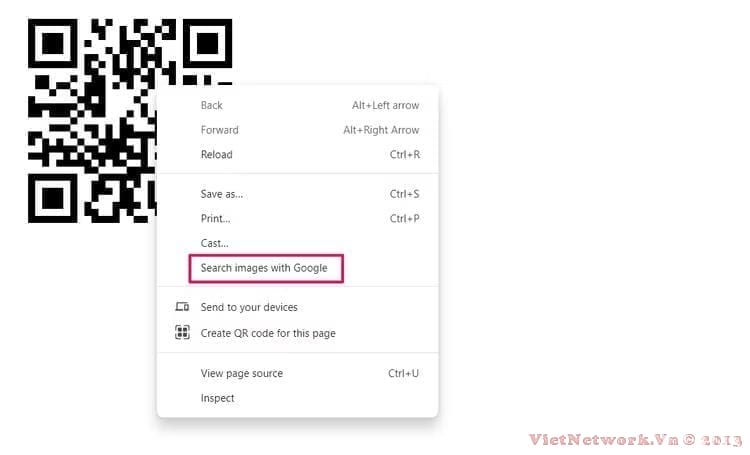Click the Alt+Left arrow shortcut text

click(386, 105)
